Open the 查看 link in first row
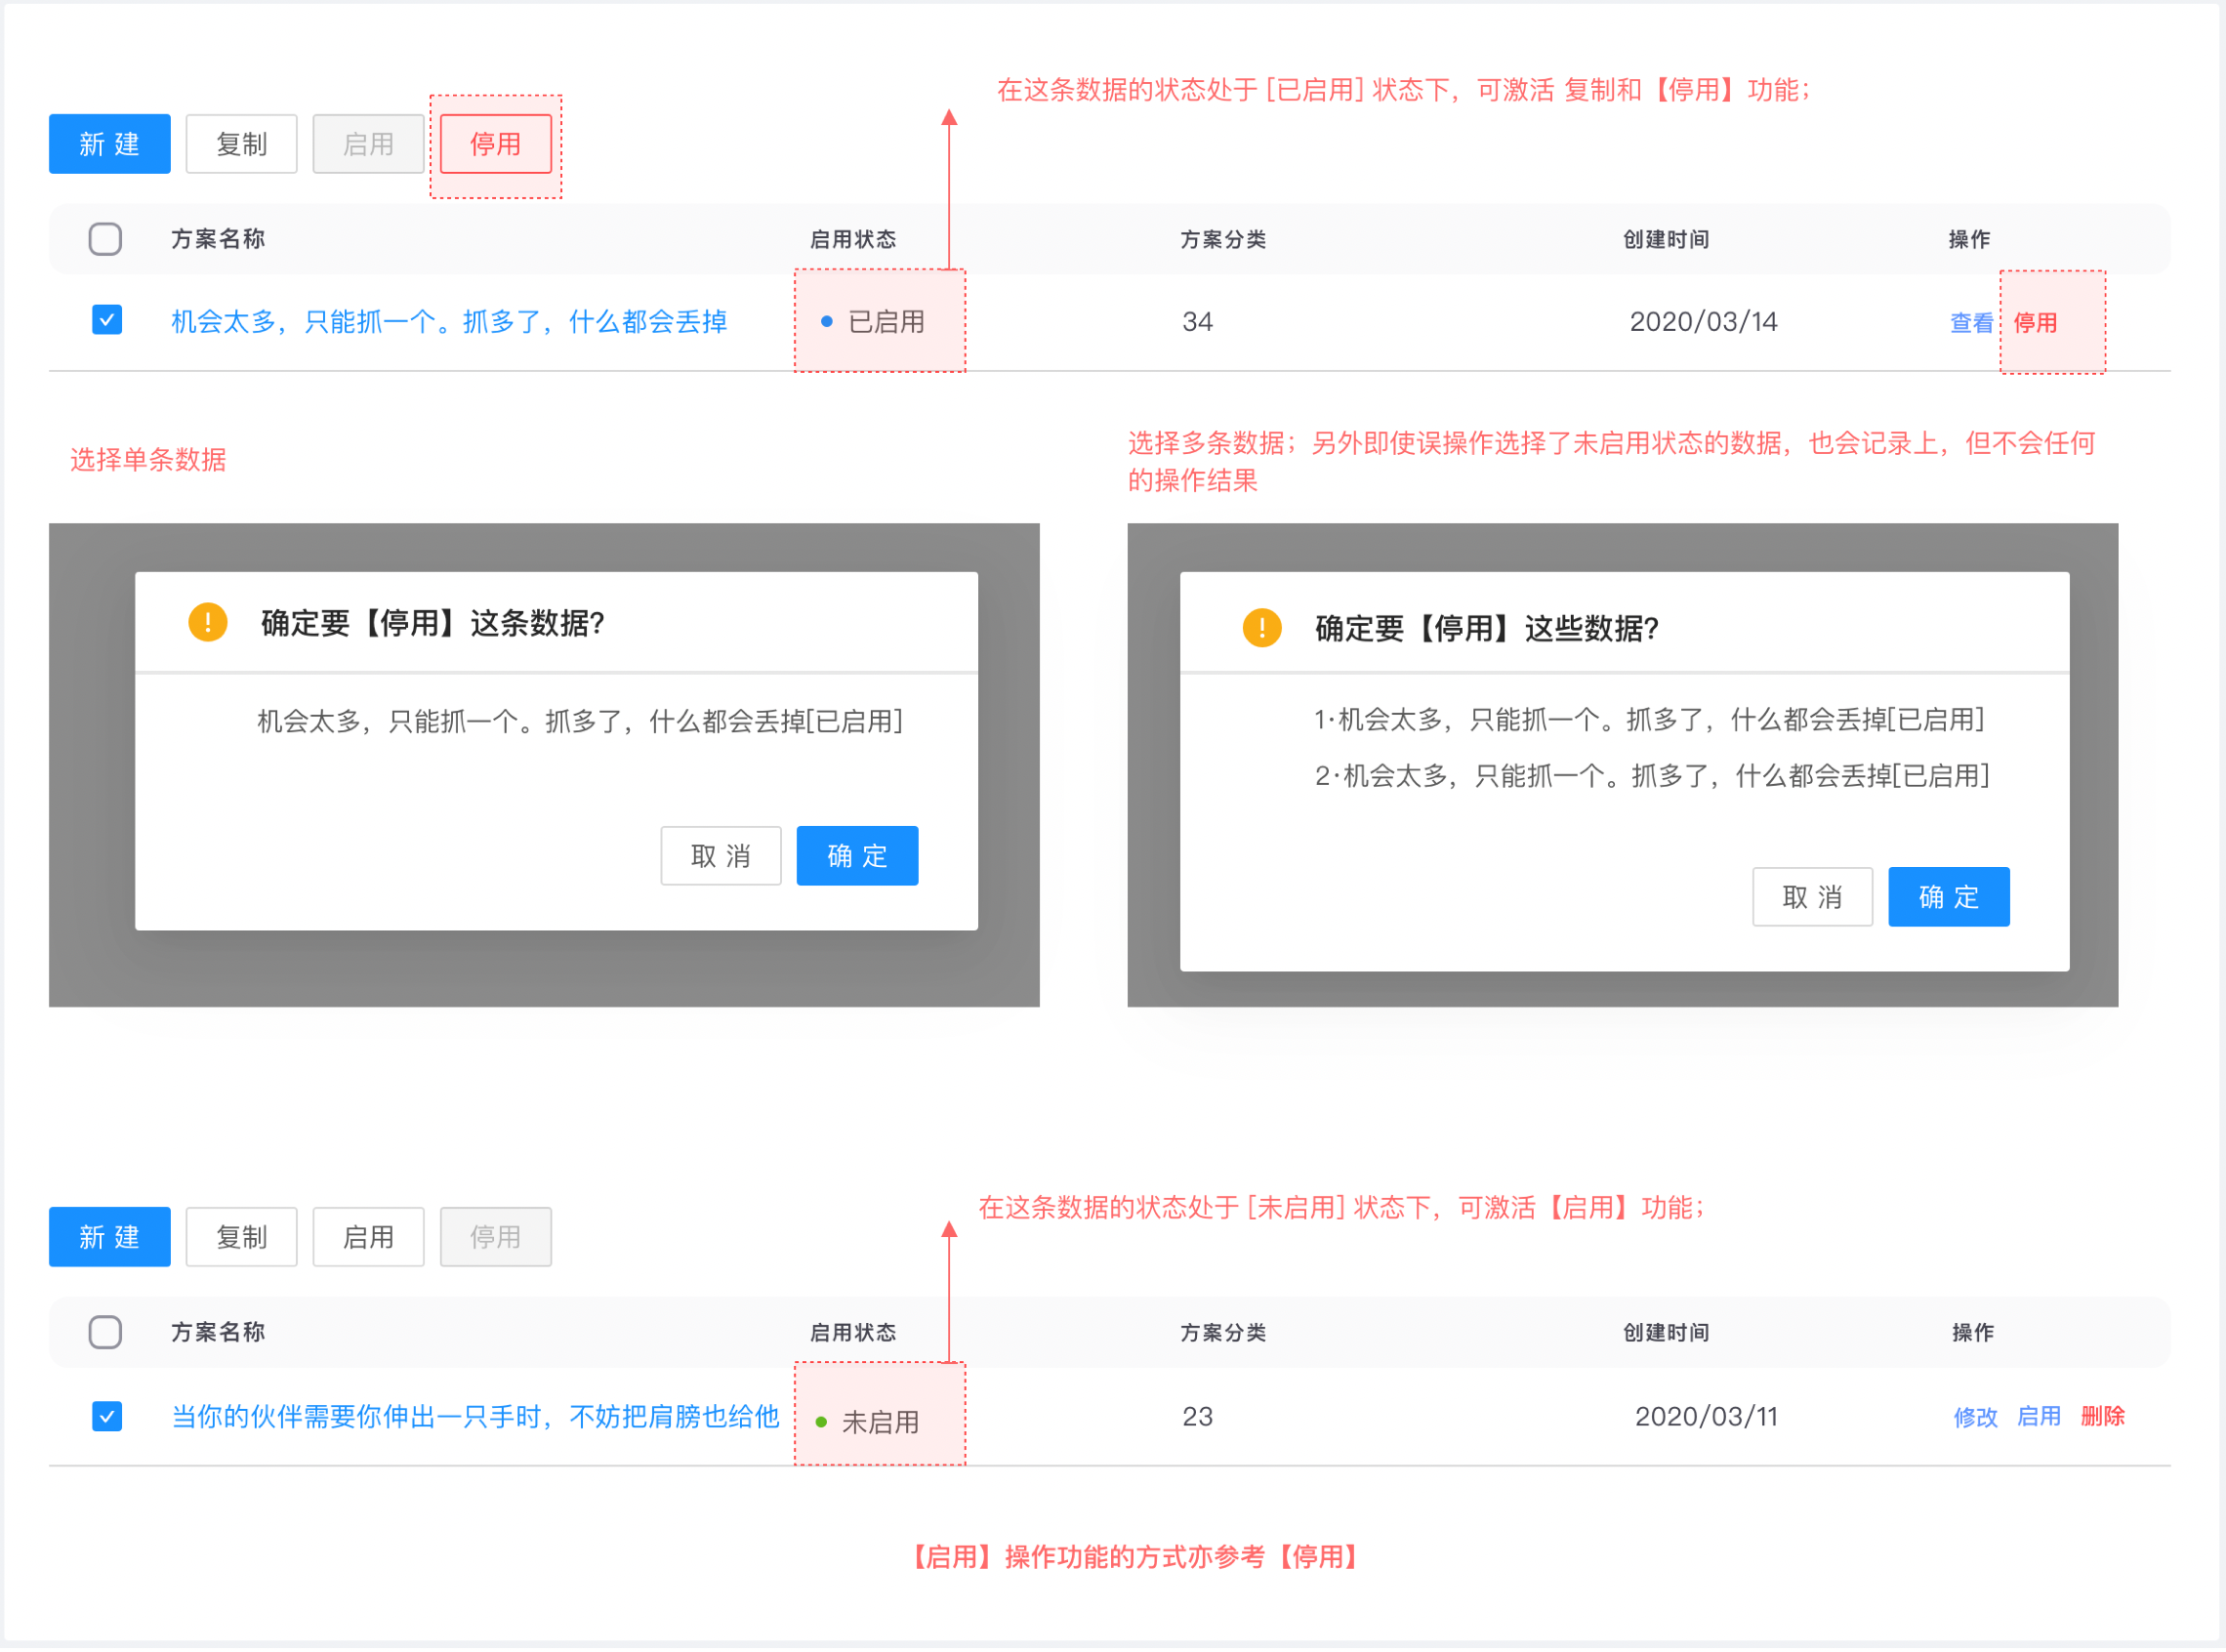The image size is (2226, 1652). (1974, 323)
